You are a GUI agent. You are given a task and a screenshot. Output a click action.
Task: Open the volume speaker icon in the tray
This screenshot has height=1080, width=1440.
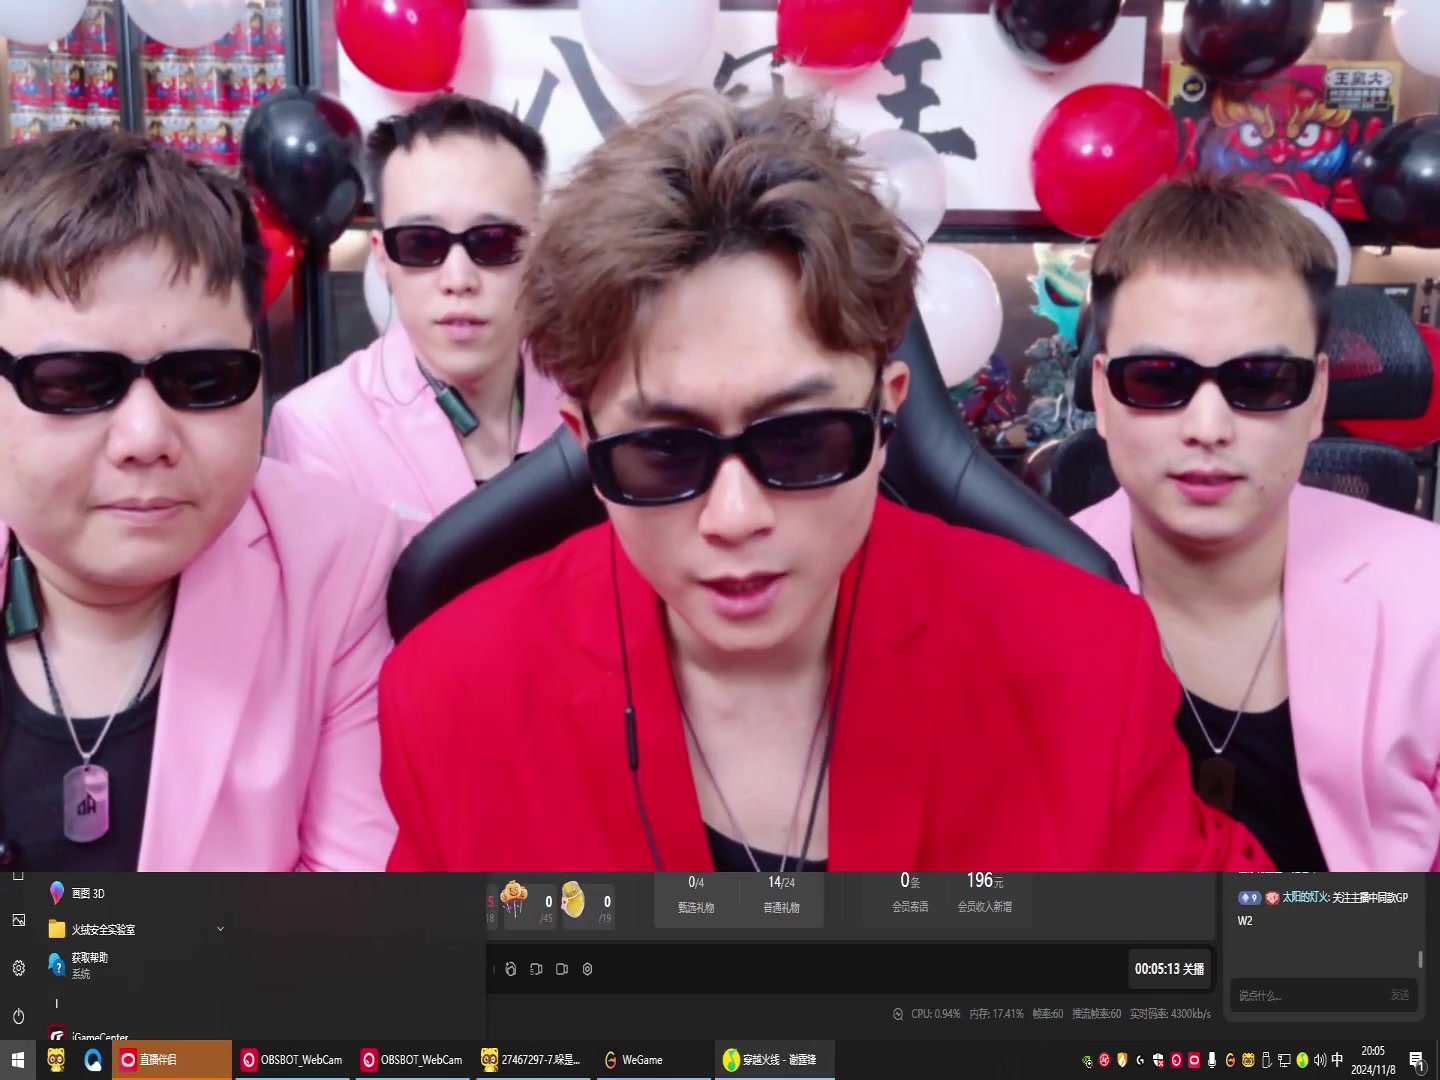(1320, 1060)
